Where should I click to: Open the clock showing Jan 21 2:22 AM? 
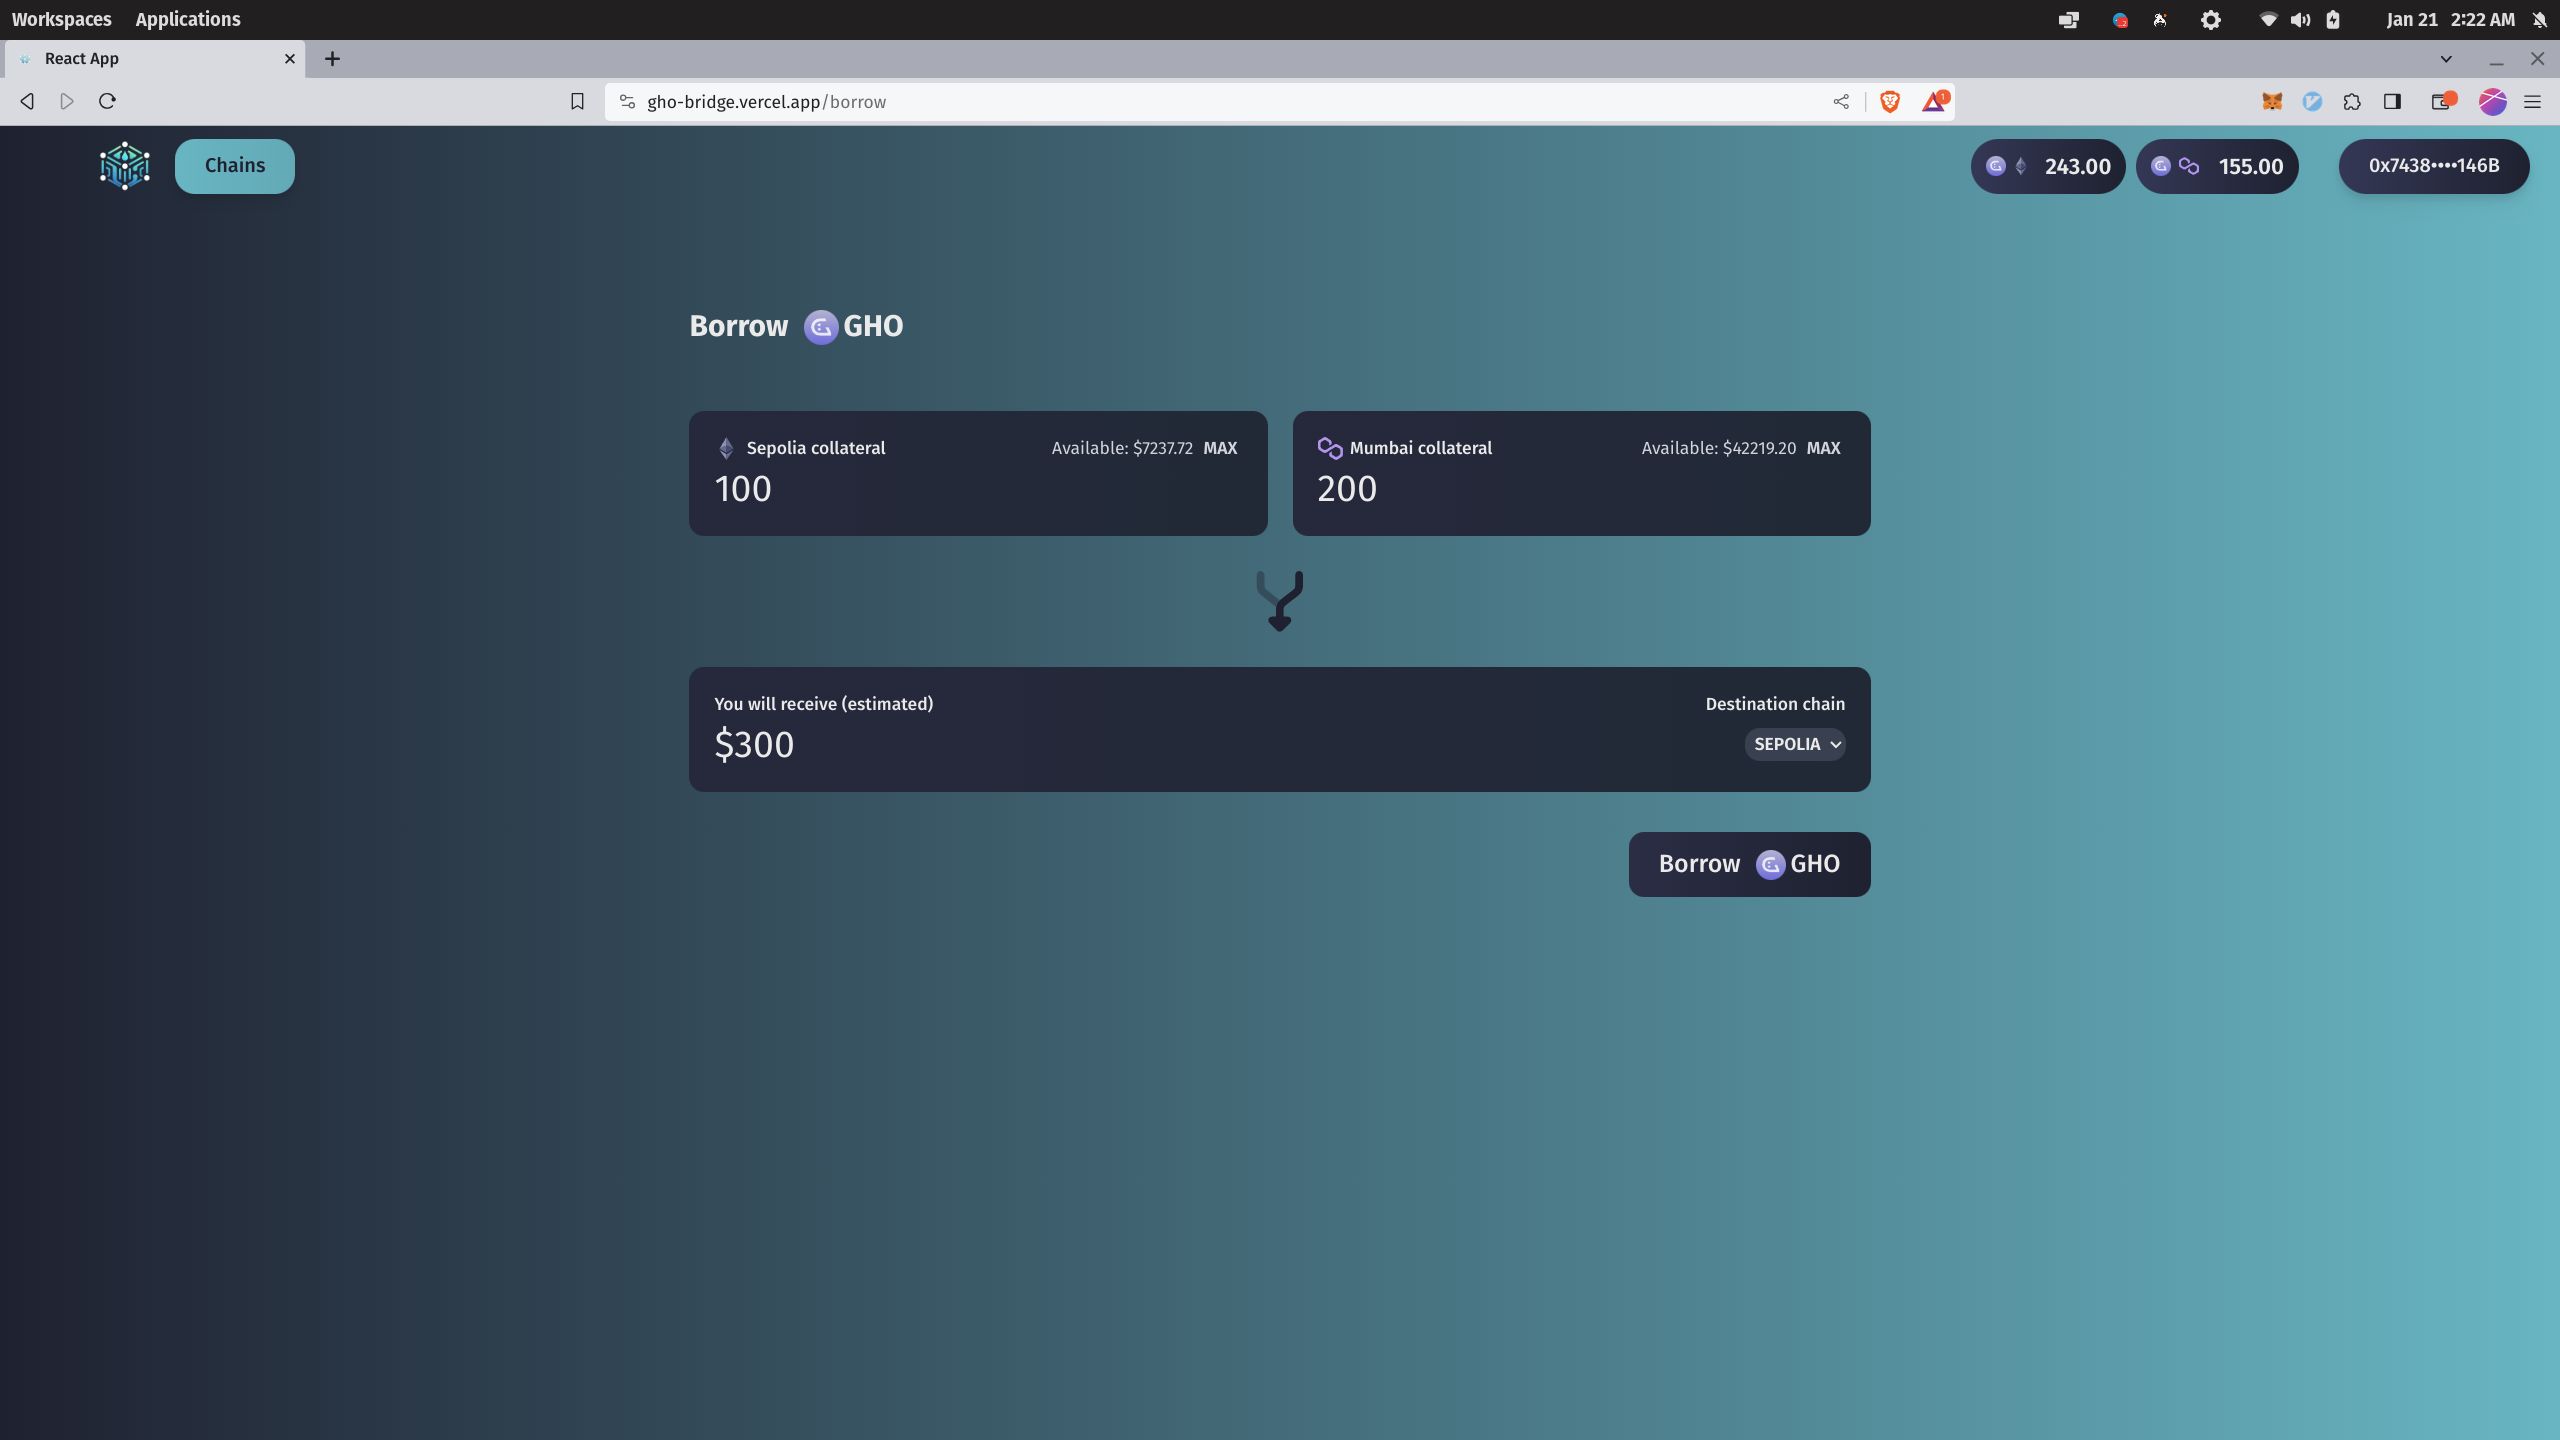pyautogui.click(x=2450, y=20)
